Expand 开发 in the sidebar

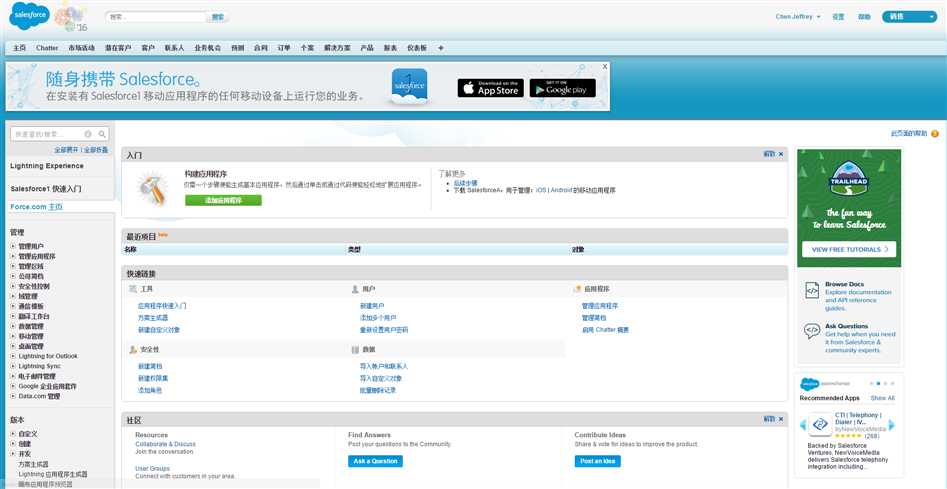(13, 453)
